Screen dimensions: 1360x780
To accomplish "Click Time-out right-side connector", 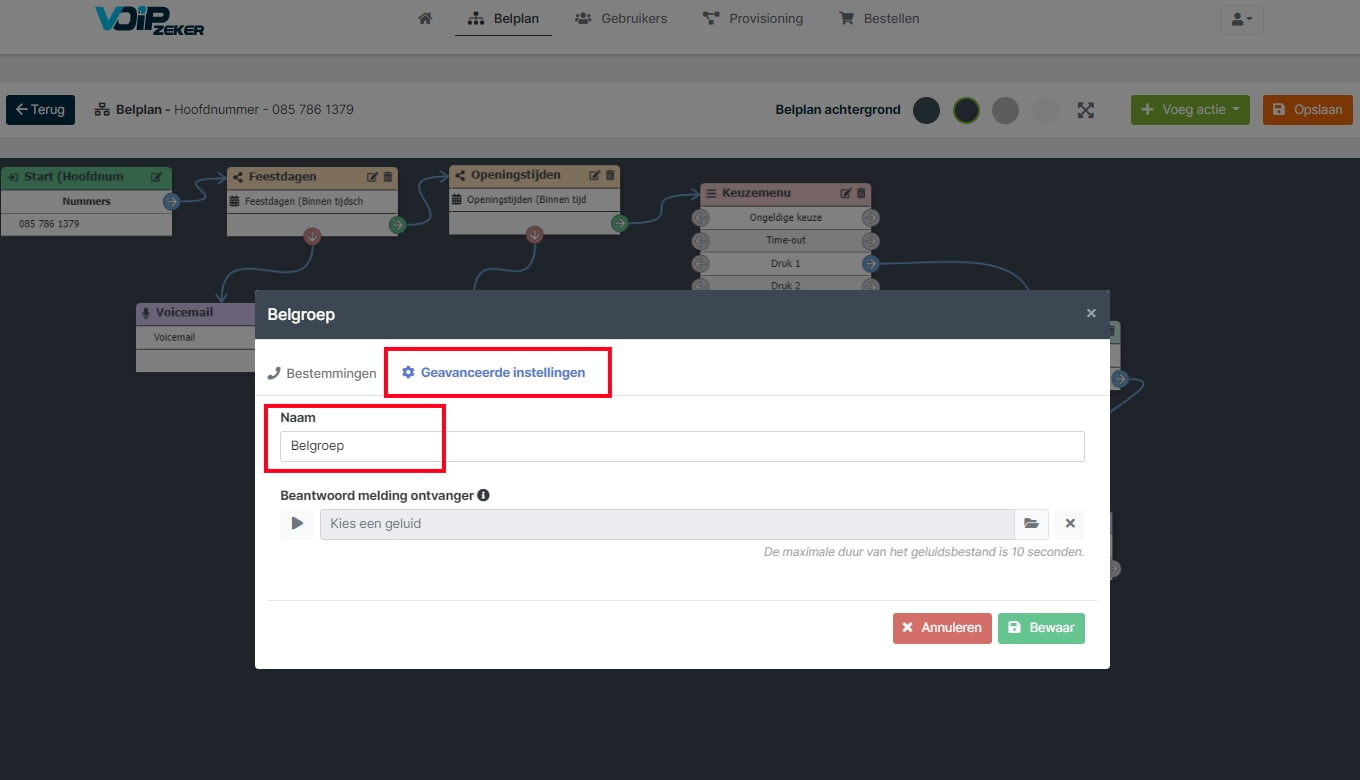I will click(870, 241).
